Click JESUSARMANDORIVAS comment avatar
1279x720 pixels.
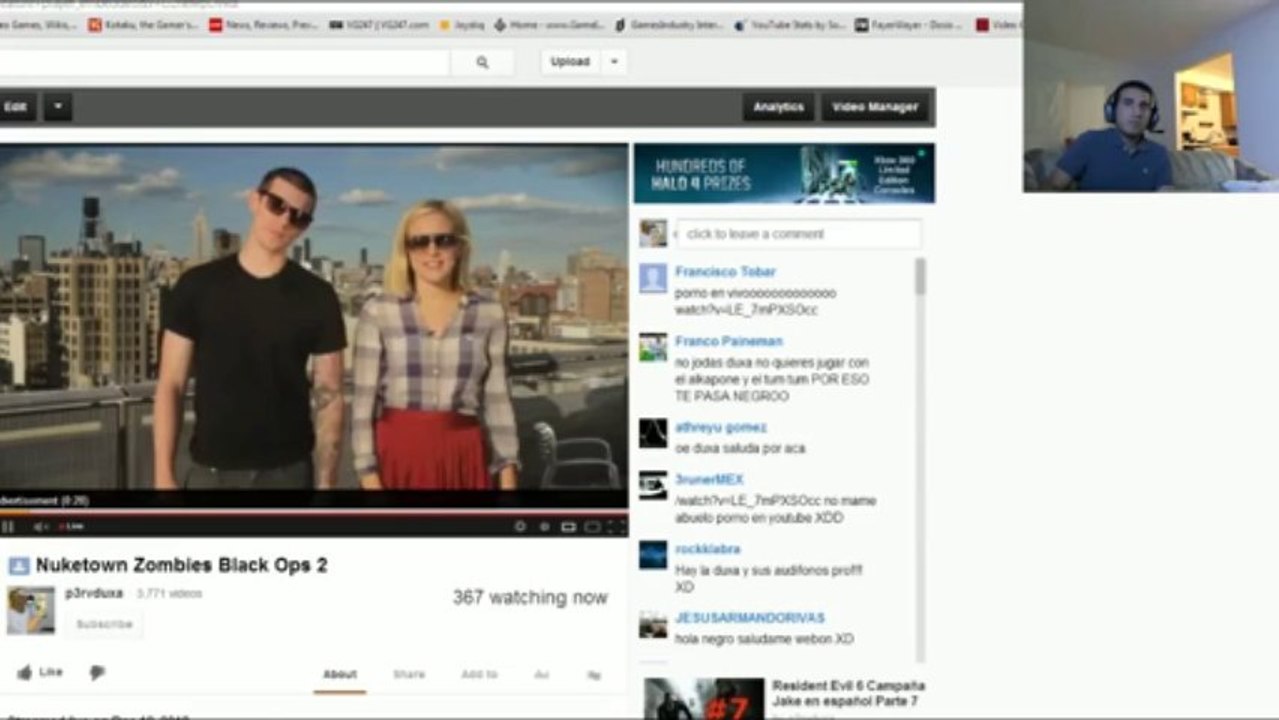click(653, 624)
